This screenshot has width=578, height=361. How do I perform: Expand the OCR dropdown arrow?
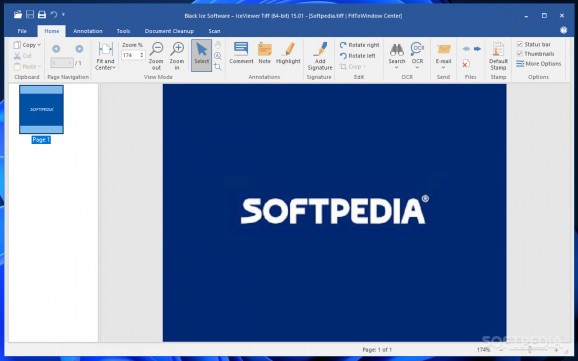tap(417, 68)
